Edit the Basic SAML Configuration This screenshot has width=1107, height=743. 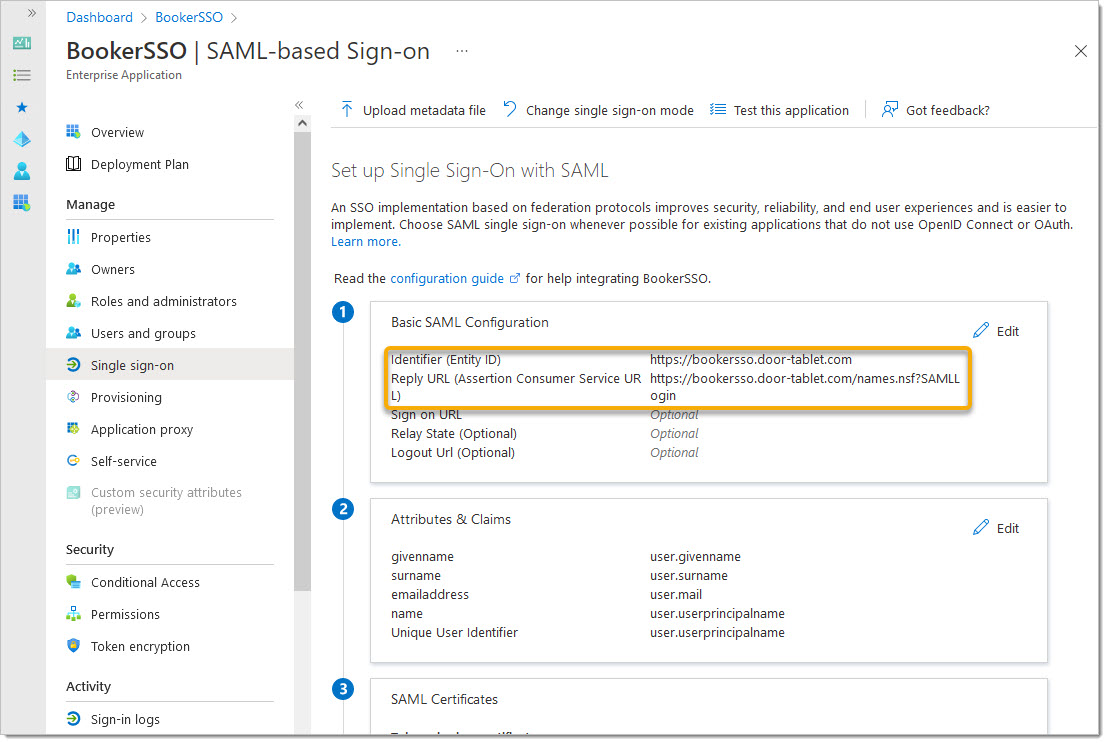click(x=996, y=331)
